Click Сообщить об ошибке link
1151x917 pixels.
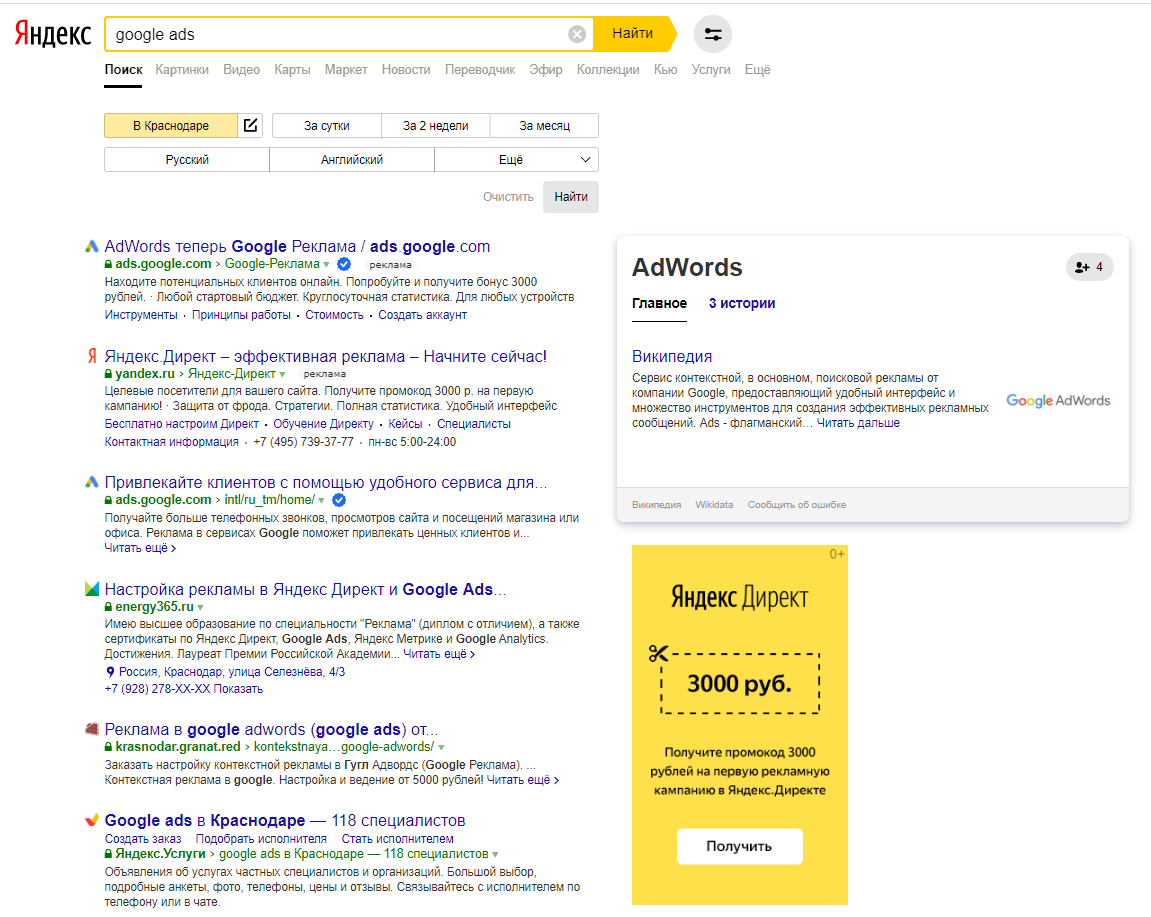796,505
